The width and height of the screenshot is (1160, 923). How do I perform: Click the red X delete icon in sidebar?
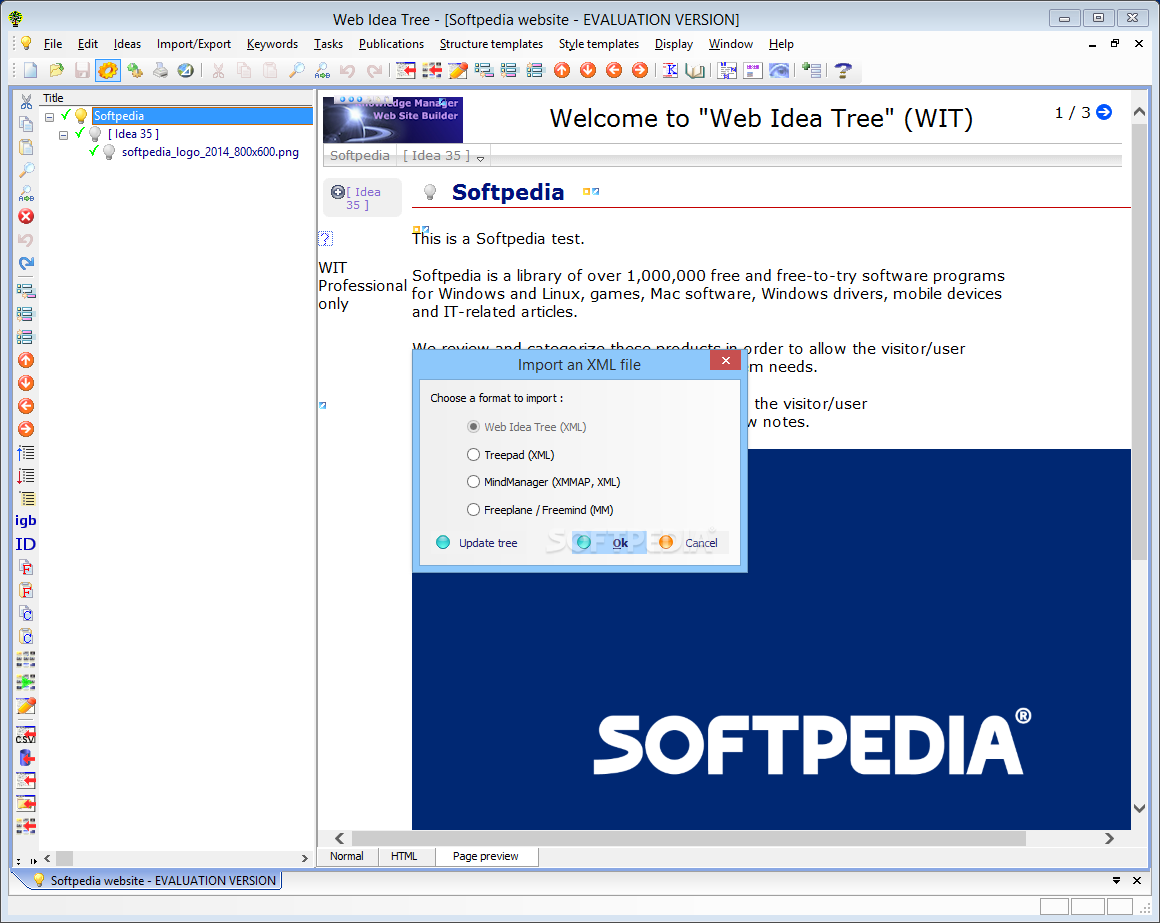[x=26, y=217]
